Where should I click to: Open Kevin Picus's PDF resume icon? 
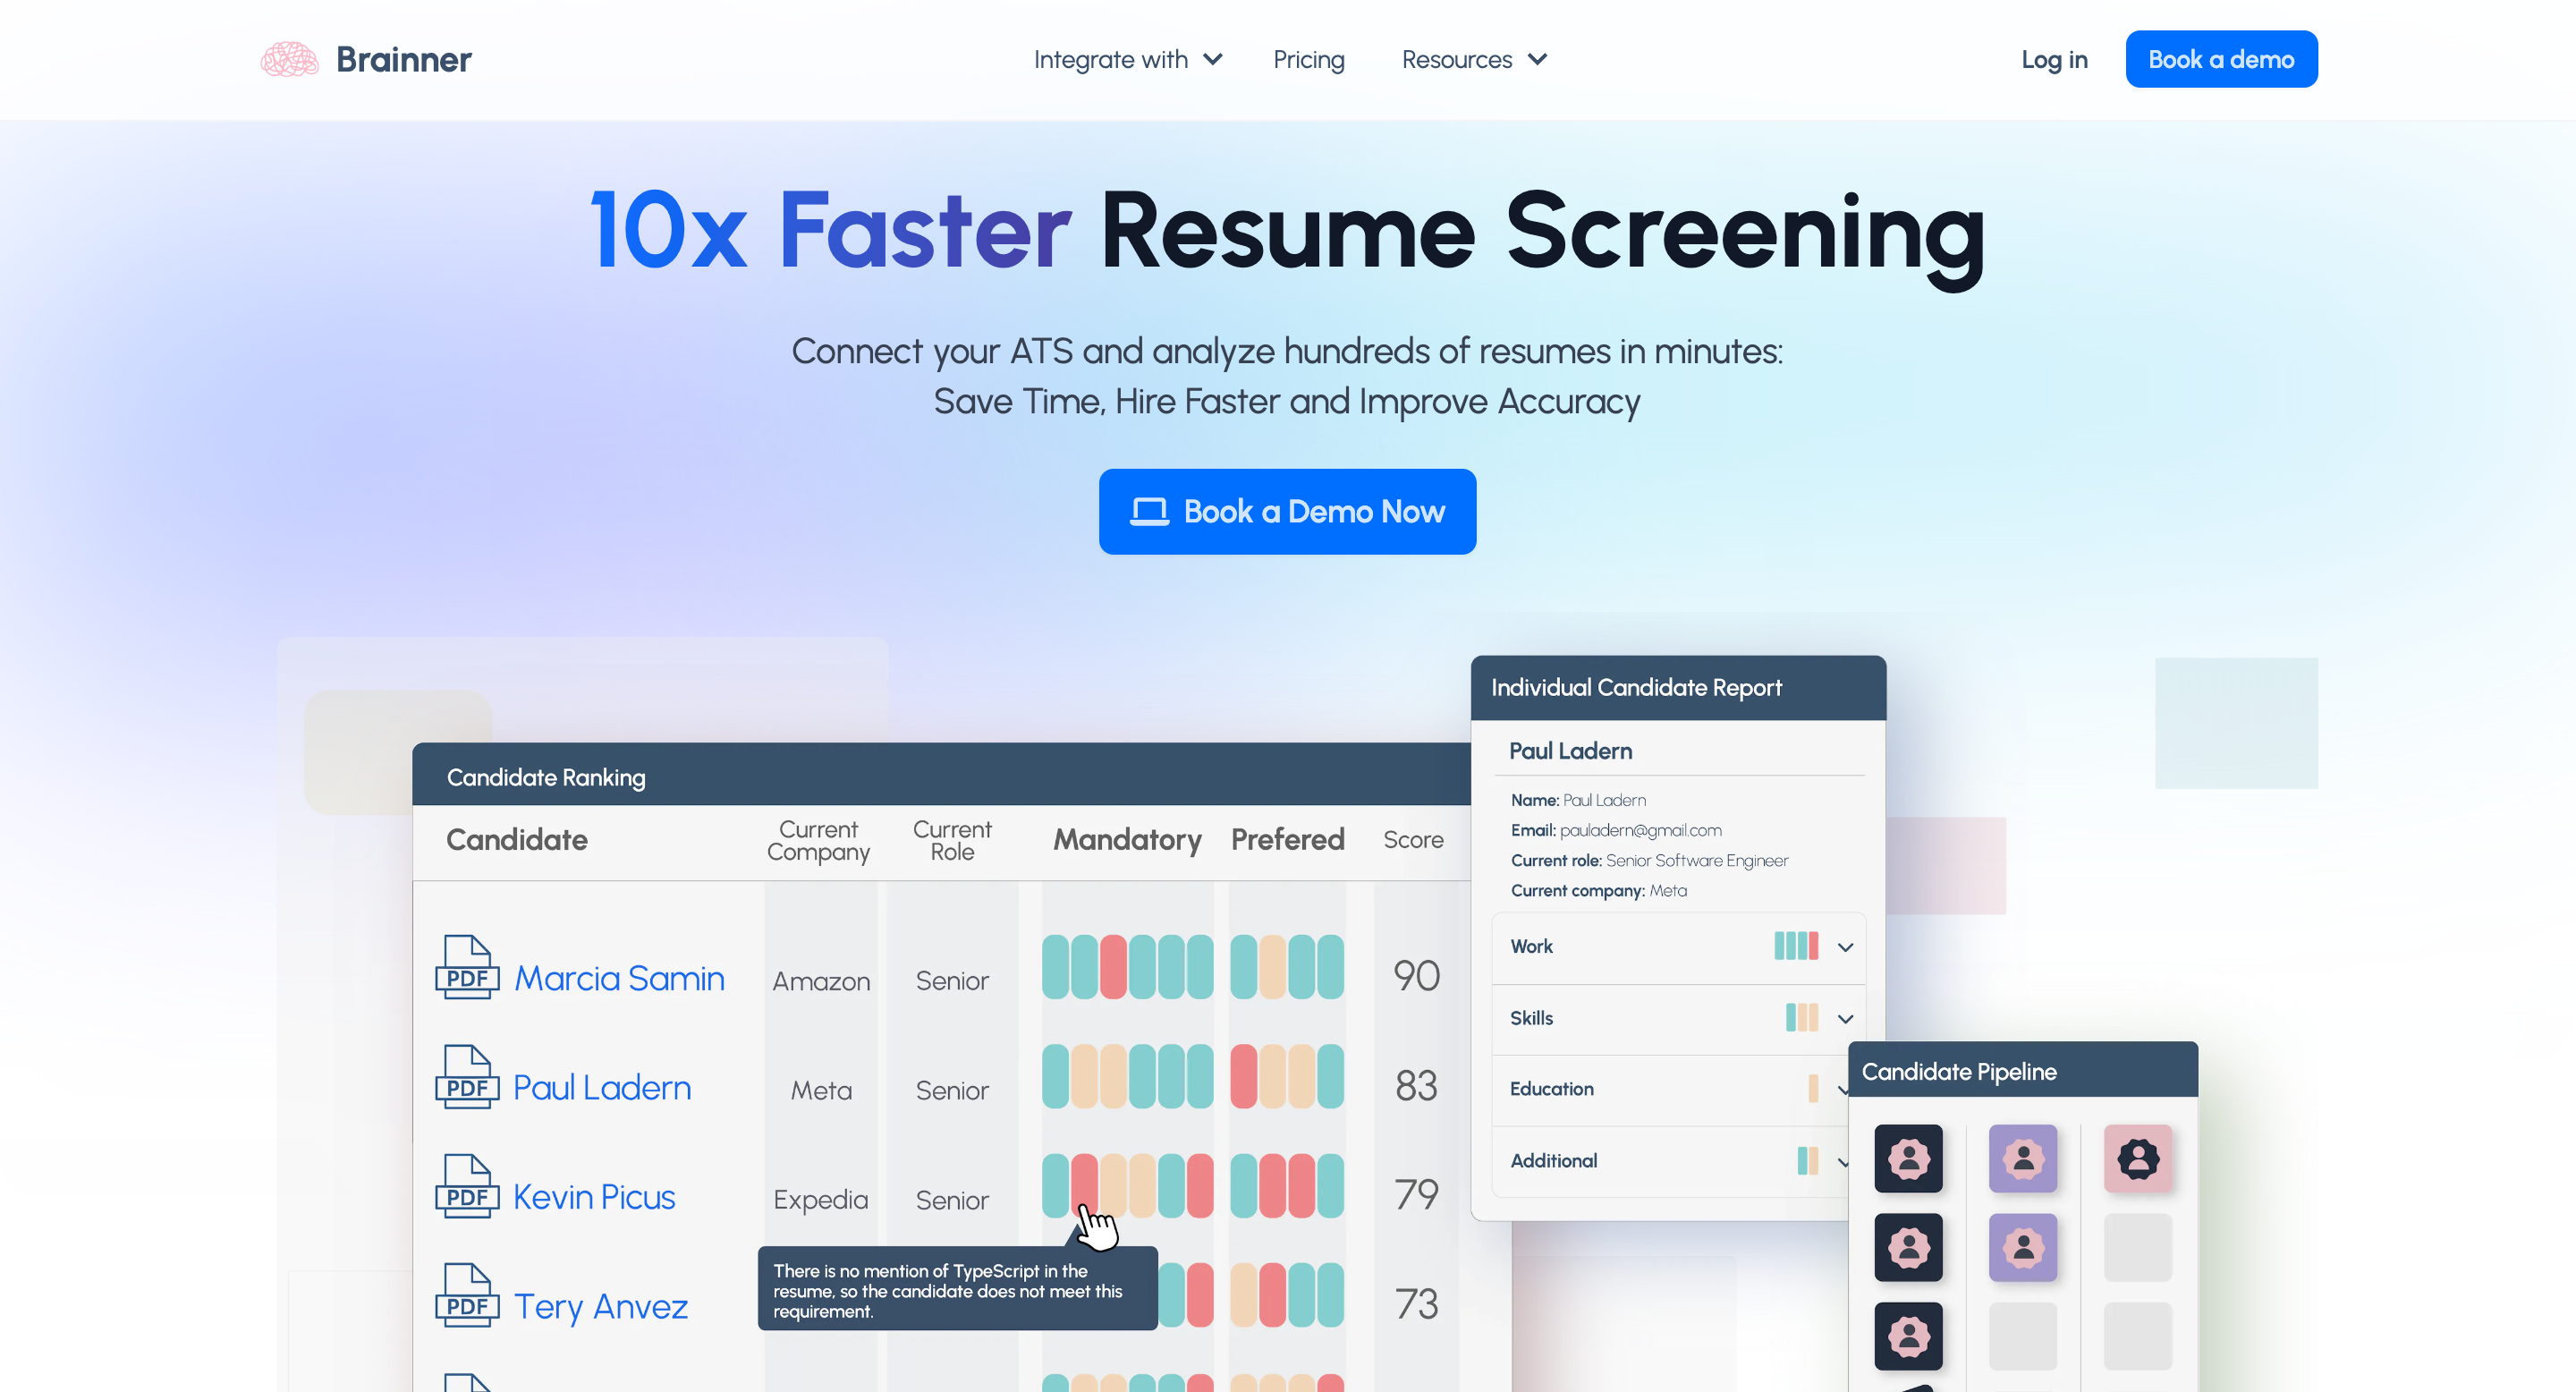(466, 1186)
